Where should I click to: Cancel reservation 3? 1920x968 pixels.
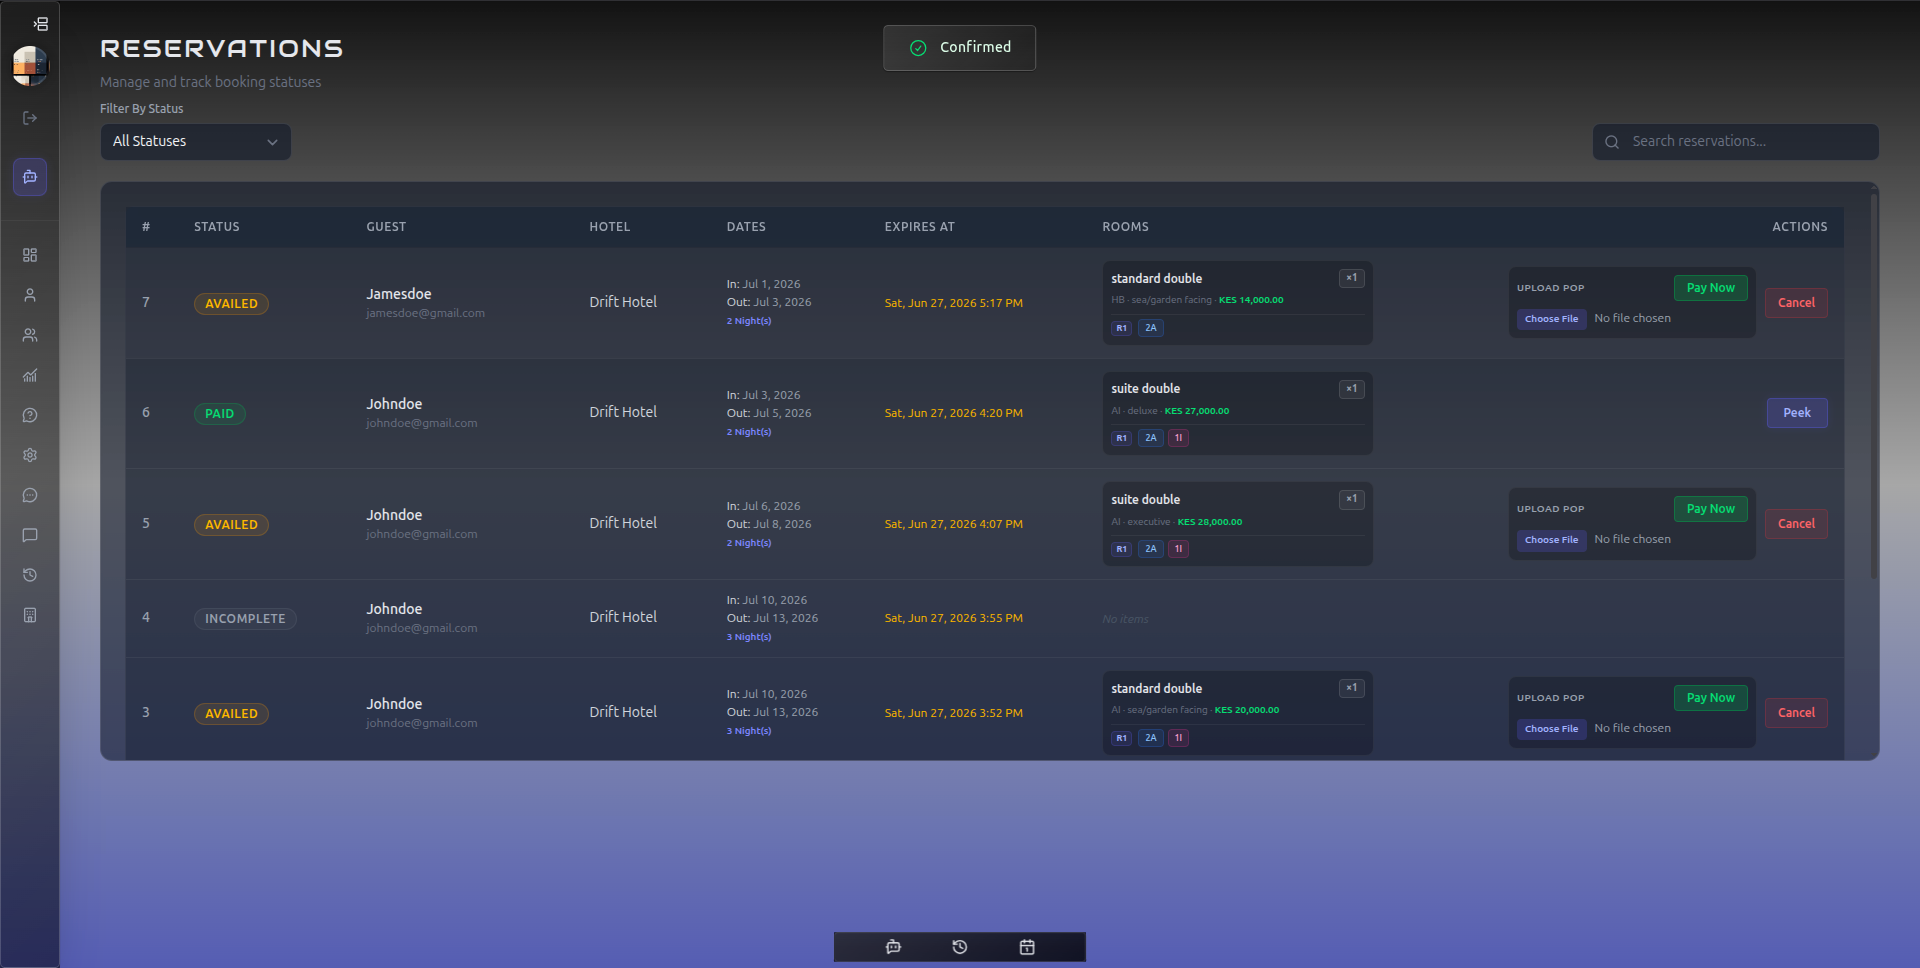click(1796, 713)
